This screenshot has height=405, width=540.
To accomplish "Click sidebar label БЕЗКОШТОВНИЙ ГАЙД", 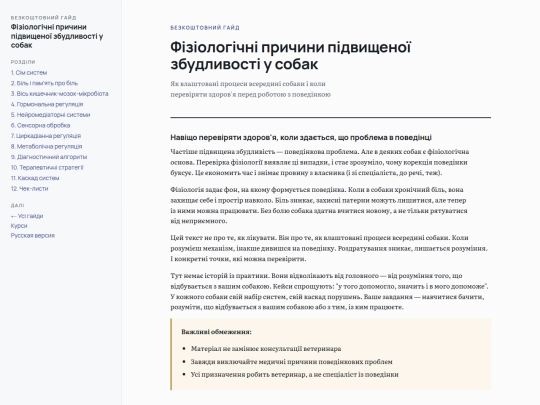I will (44, 18).
